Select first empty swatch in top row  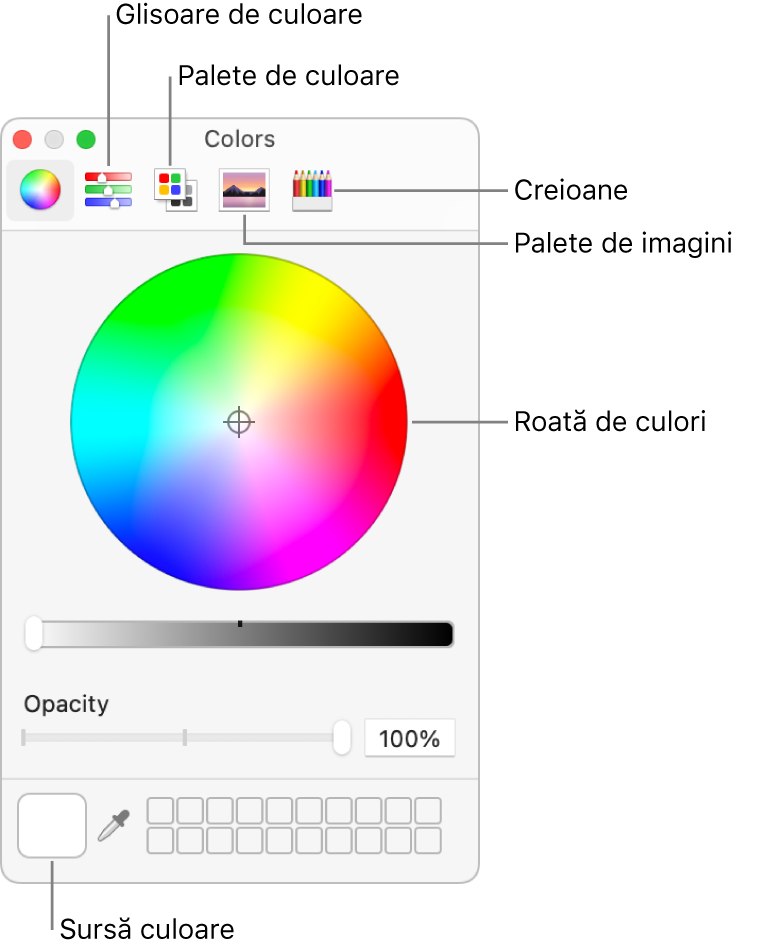coord(160,811)
